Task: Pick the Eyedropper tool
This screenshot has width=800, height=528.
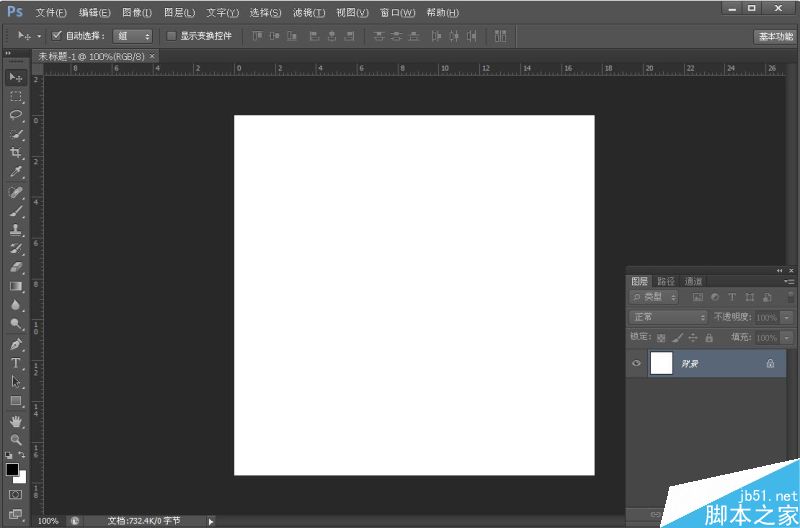Action: click(x=16, y=172)
